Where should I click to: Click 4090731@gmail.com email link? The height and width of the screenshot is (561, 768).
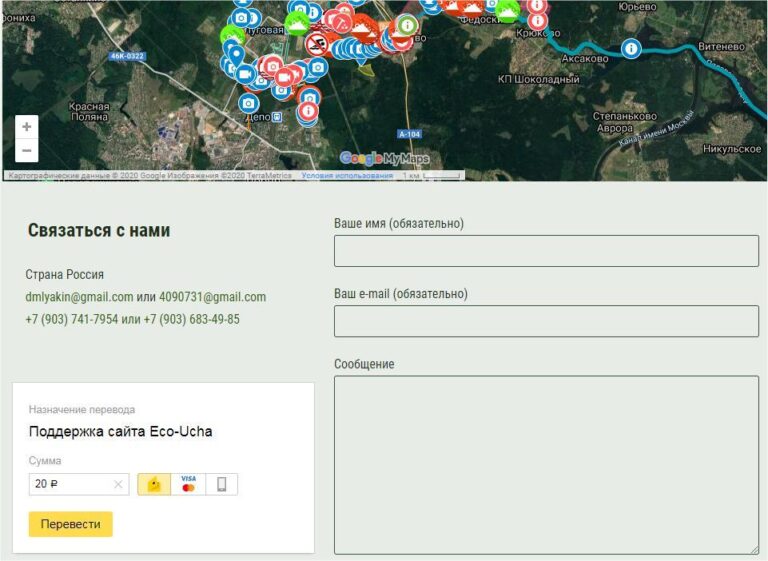(212, 297)
